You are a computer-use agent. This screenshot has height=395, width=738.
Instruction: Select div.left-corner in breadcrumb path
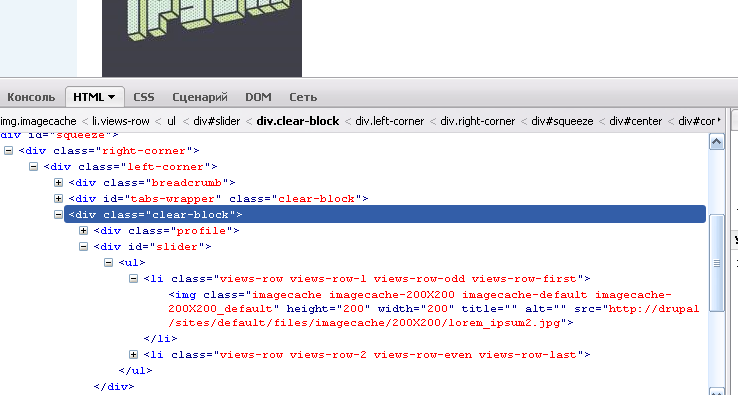tap(389, 121)
